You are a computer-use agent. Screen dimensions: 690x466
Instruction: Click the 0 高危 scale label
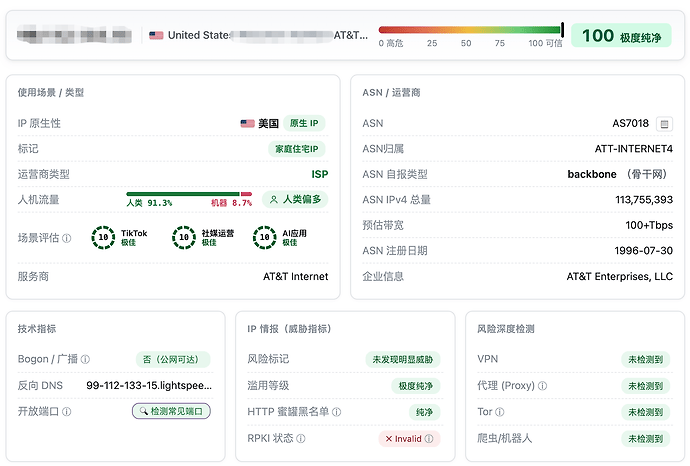(x=391, y=43)
